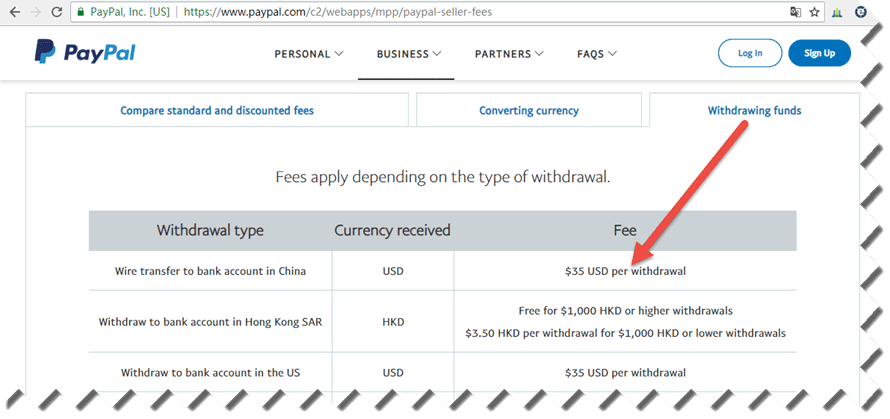This screenshot has height=419, width=890.
Task: Reload the PayPal page
Action: 57,12
